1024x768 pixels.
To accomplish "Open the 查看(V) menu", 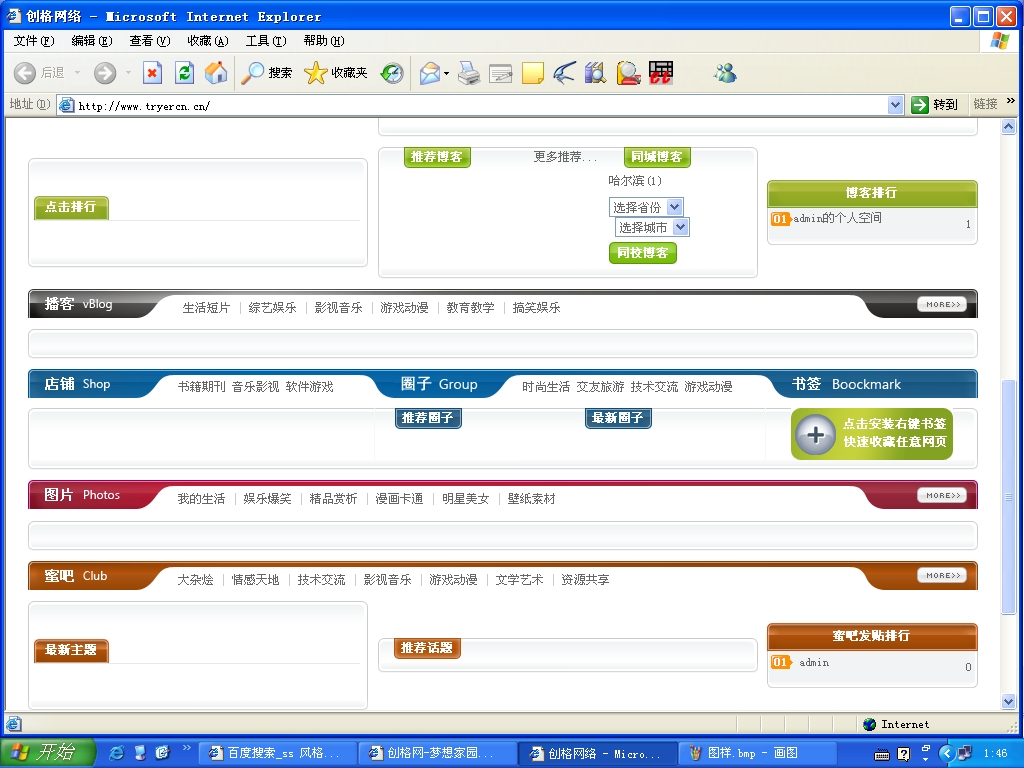I will point(150,41).
